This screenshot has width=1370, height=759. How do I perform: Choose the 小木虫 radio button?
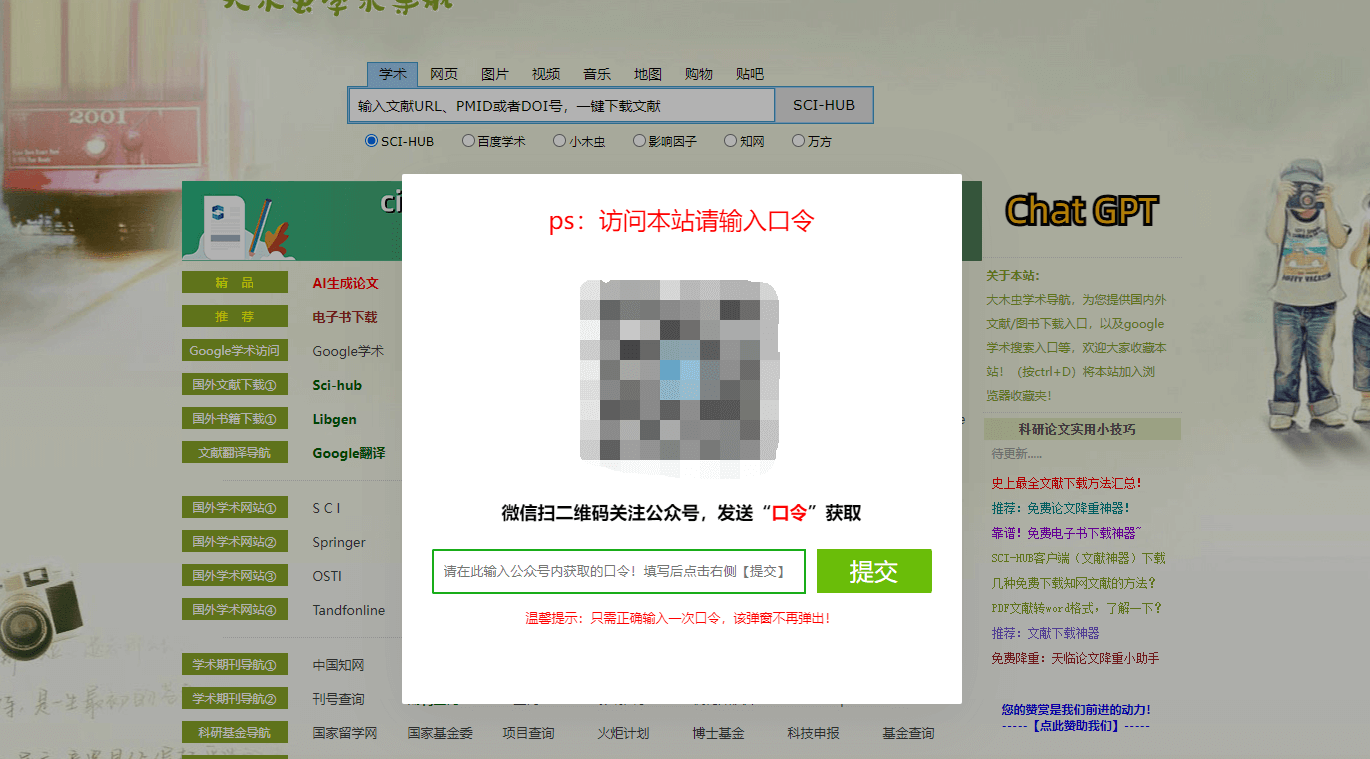[559, 141]
